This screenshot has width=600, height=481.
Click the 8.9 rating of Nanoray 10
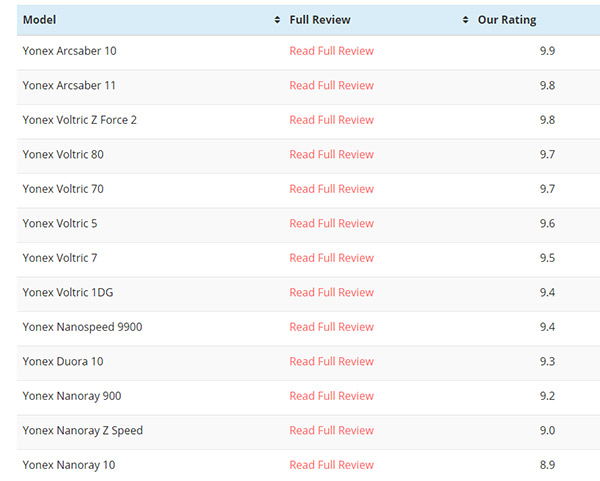click(547, 465)
